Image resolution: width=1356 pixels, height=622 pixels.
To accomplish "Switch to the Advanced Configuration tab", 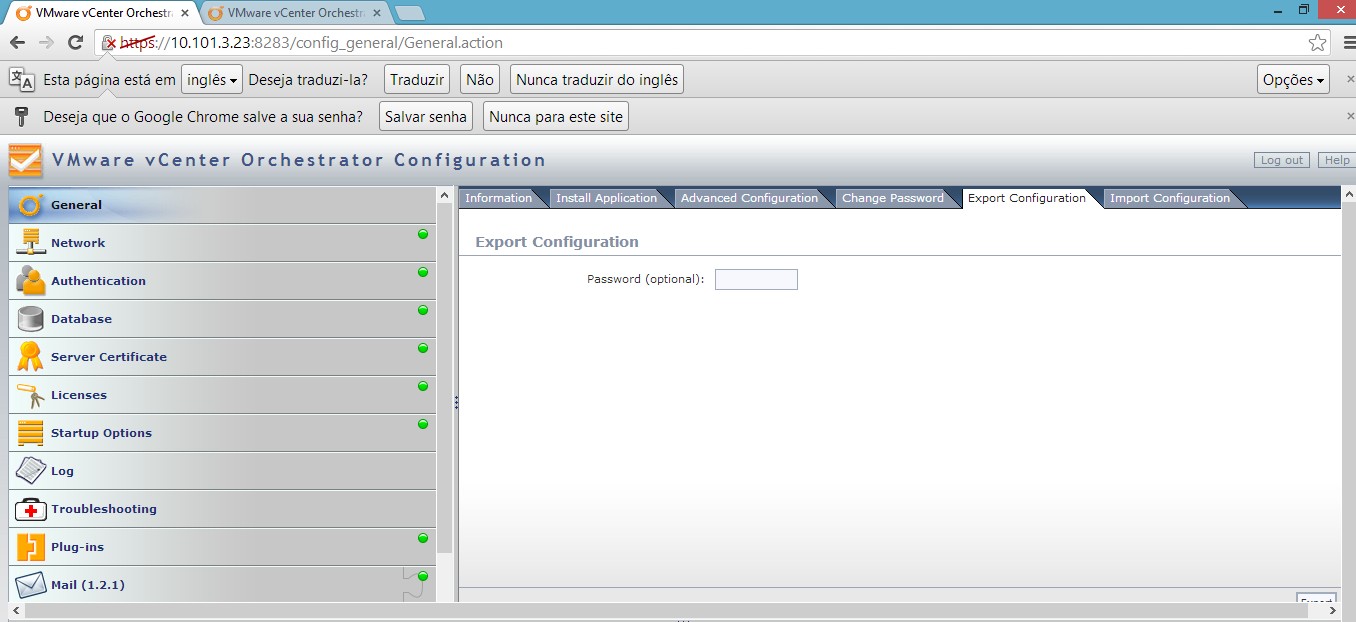I will 749,198.
